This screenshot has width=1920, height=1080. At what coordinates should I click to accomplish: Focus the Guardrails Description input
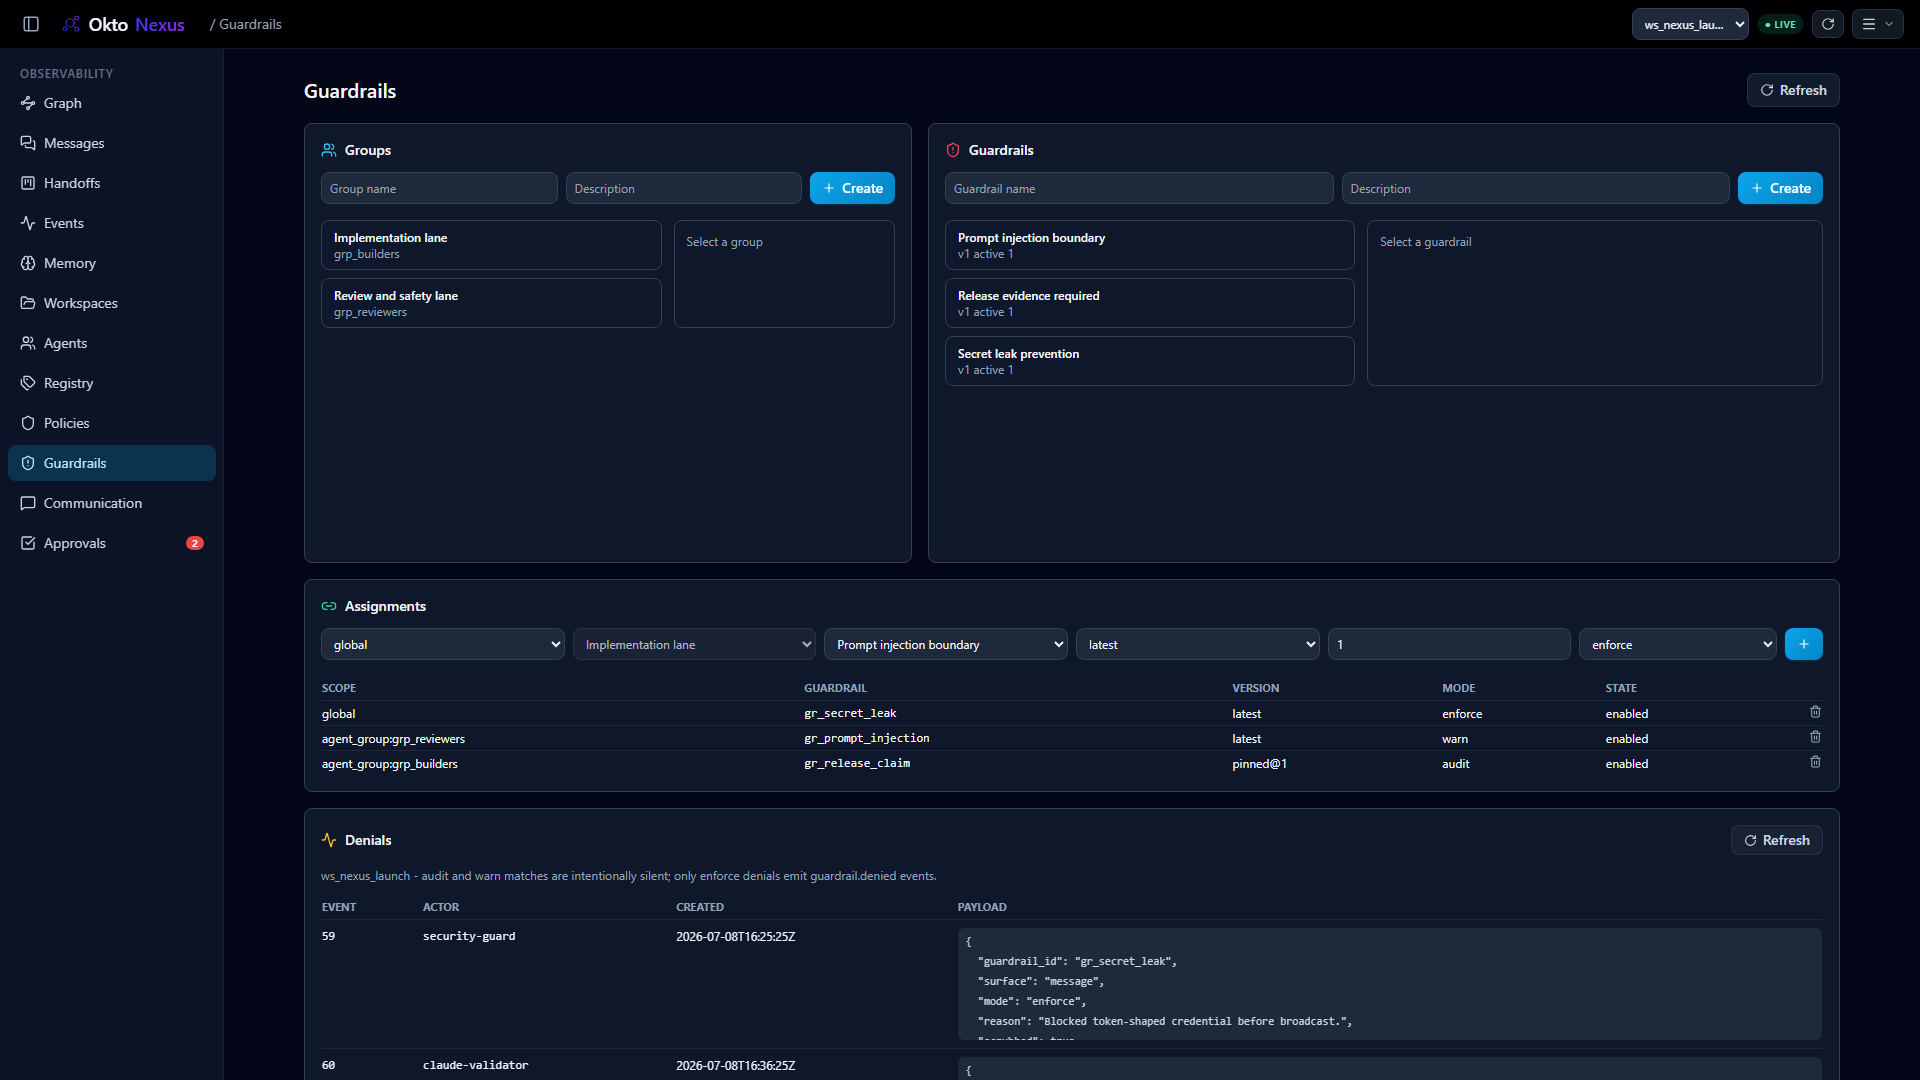pos(1536,188)
